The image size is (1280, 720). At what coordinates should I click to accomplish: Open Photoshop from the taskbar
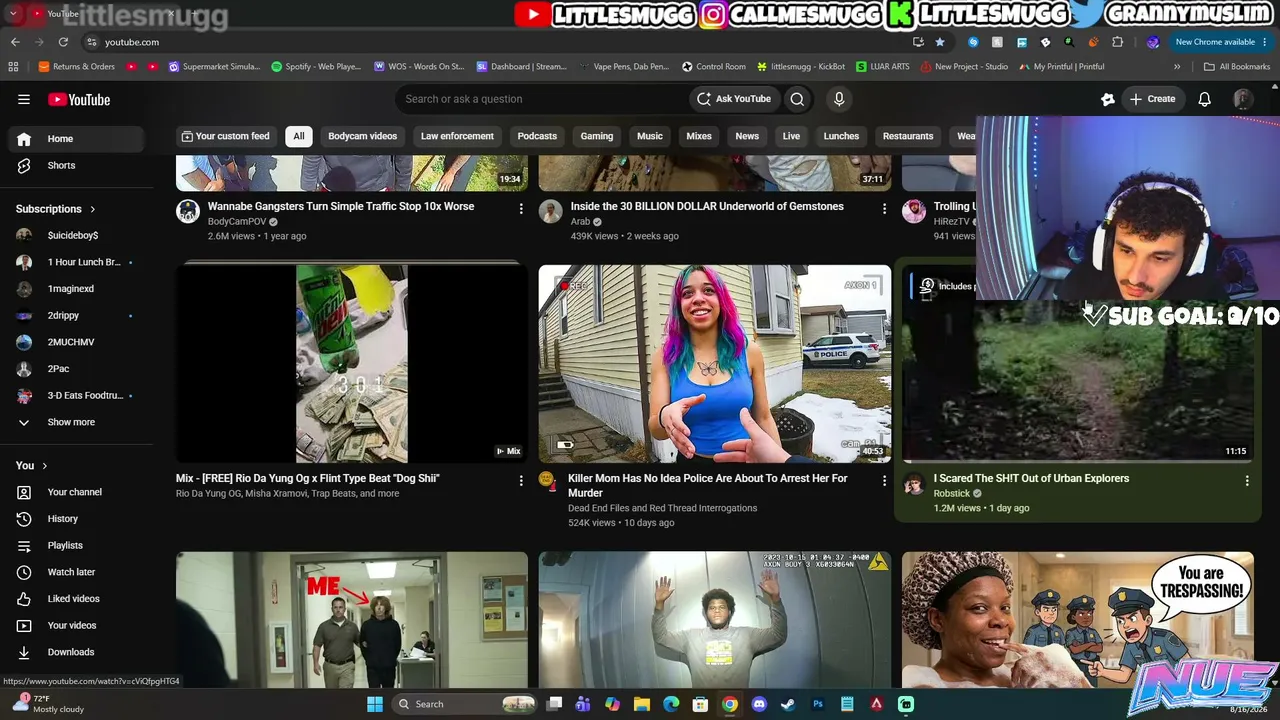pos(818,704)
